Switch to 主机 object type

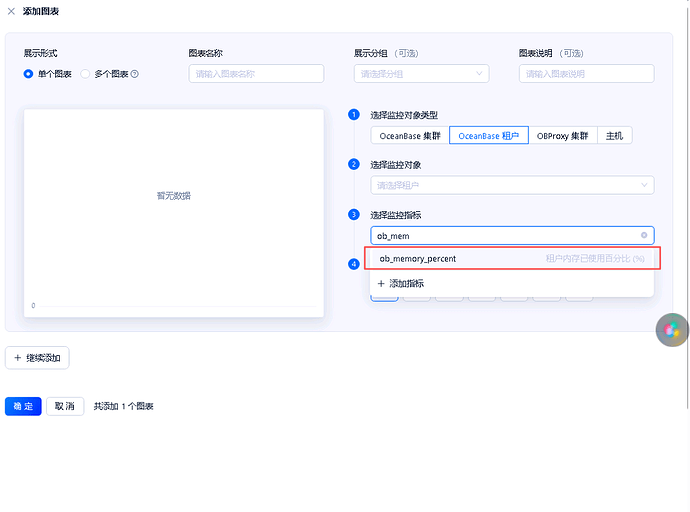(x=614, y=135)
